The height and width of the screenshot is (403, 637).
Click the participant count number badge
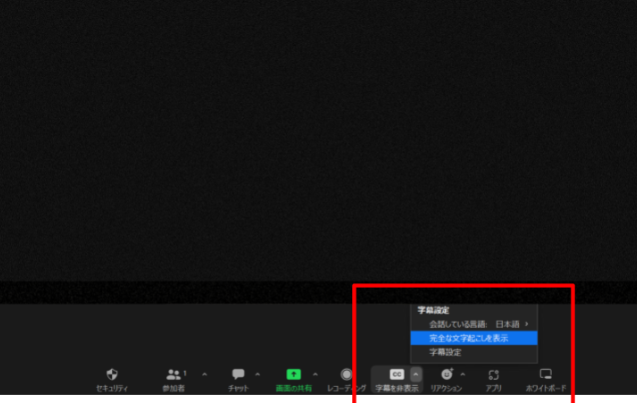tap(185, 371)
